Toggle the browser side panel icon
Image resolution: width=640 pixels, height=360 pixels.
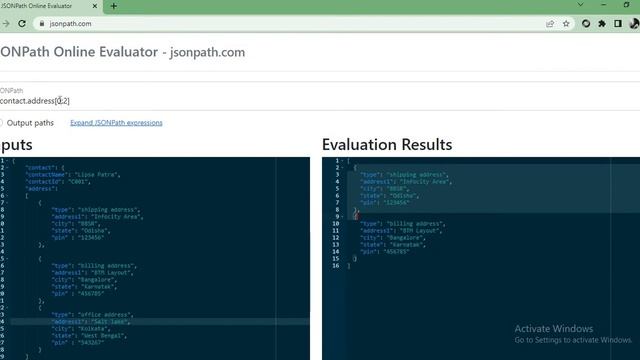click(x=618, y=24)
